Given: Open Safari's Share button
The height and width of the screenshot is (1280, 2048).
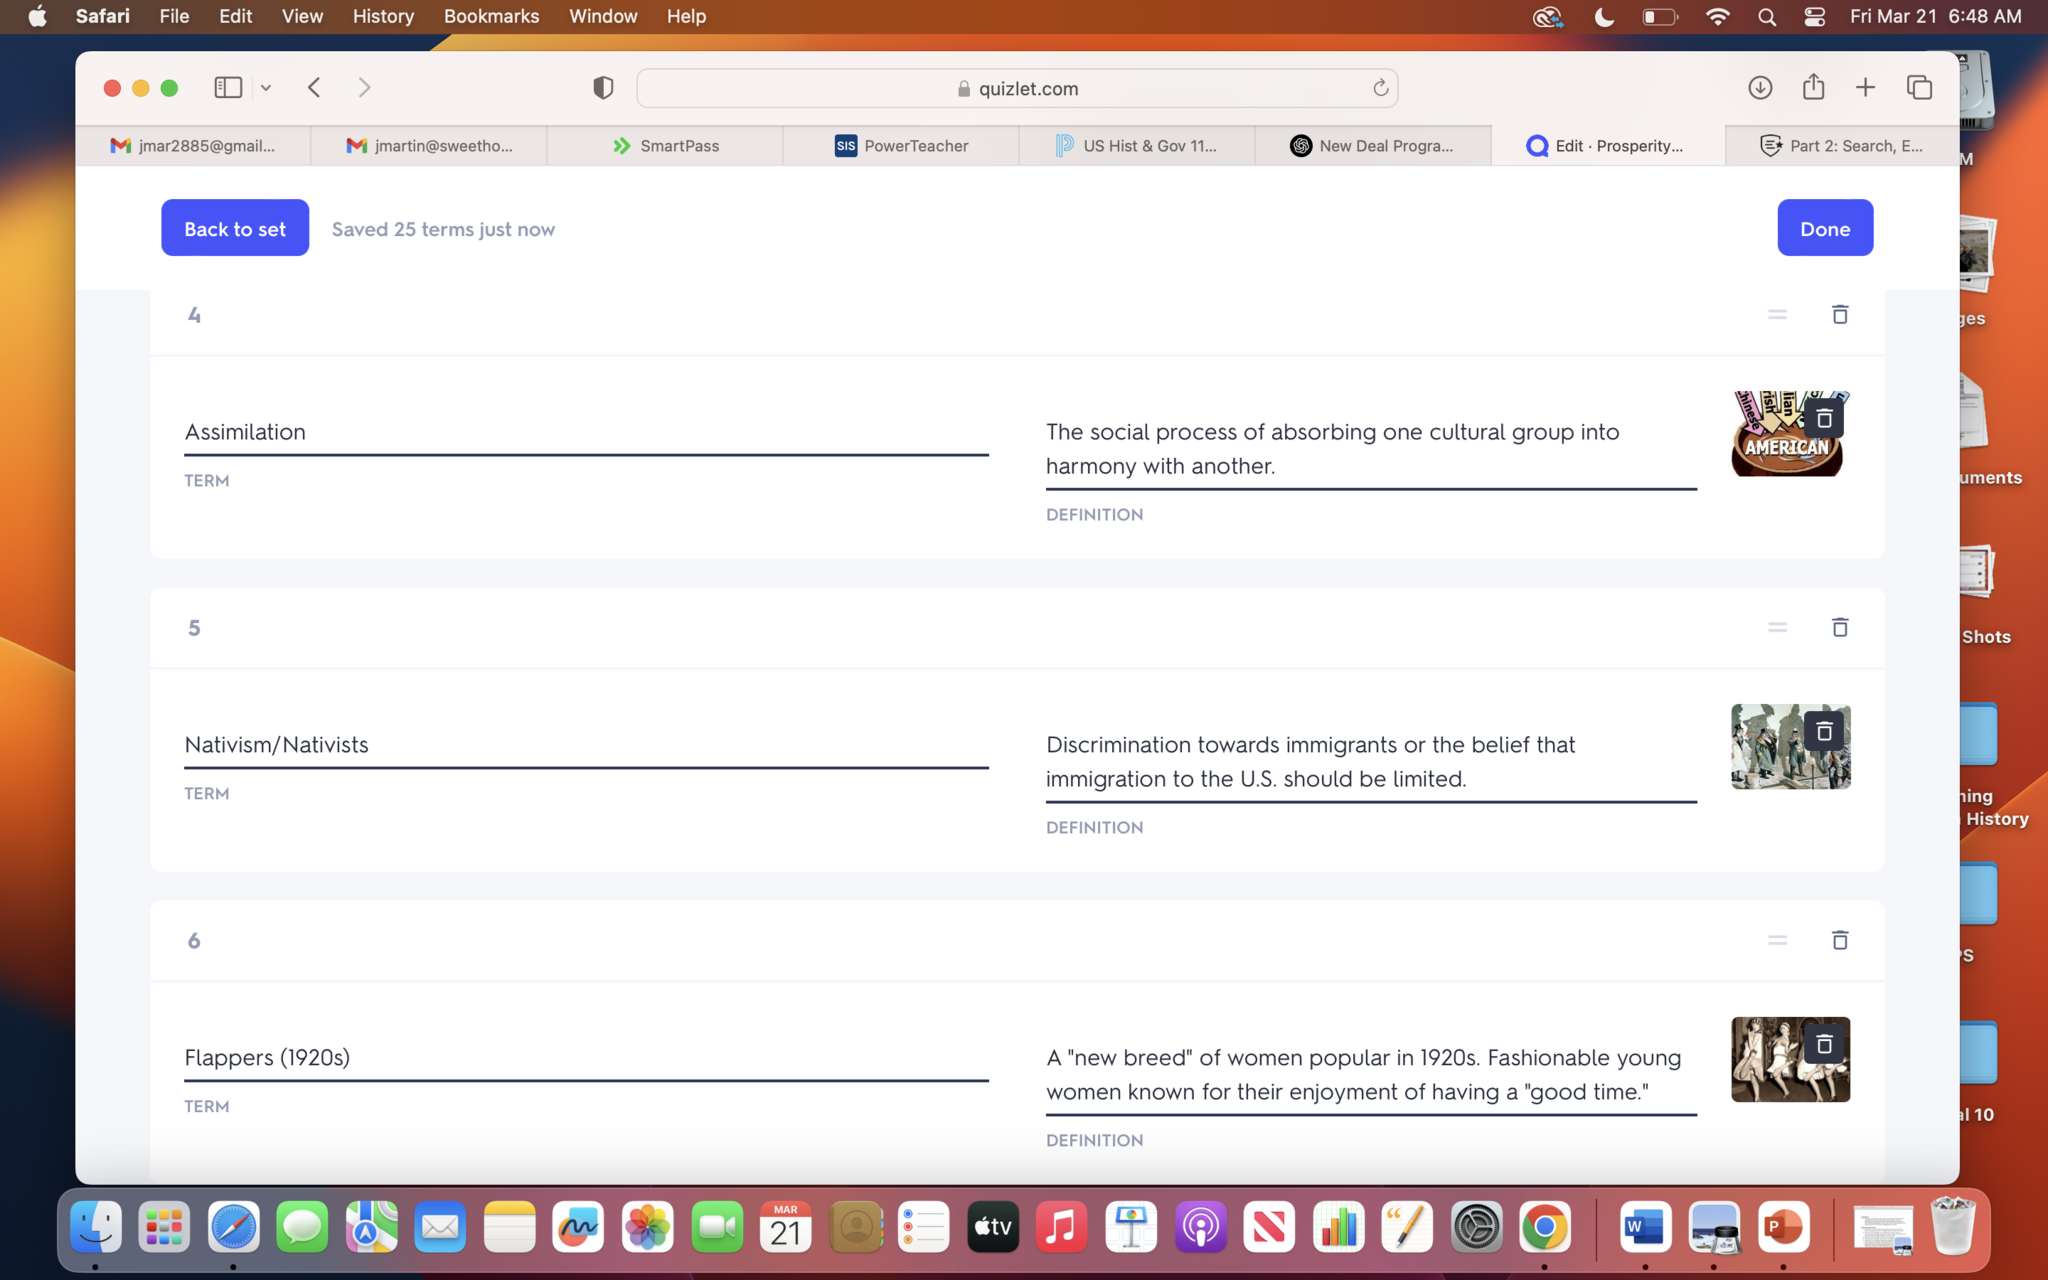Looking at the screenshot, I should pyautogui.click(x=1813, y=88).
